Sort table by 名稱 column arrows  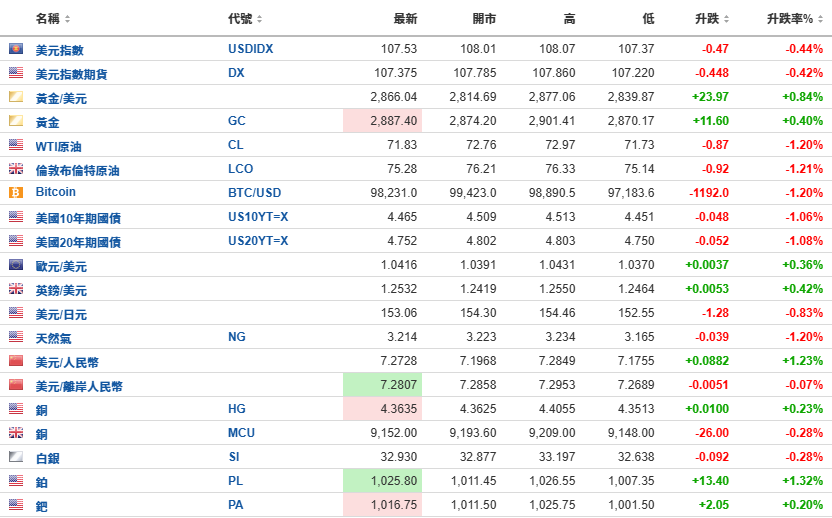pos(67,19)
